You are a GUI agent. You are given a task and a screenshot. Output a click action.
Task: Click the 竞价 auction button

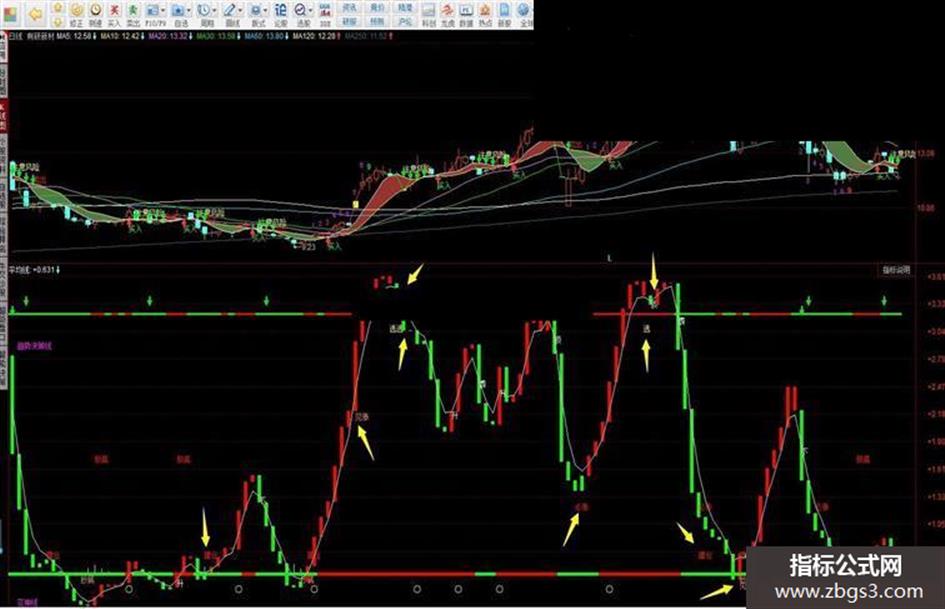point(377,7)
